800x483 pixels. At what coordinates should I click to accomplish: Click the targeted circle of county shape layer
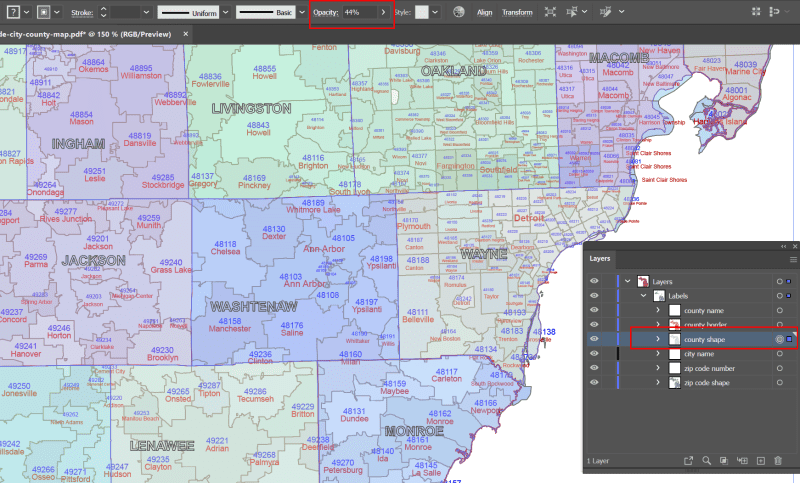[x=779, y=339]
